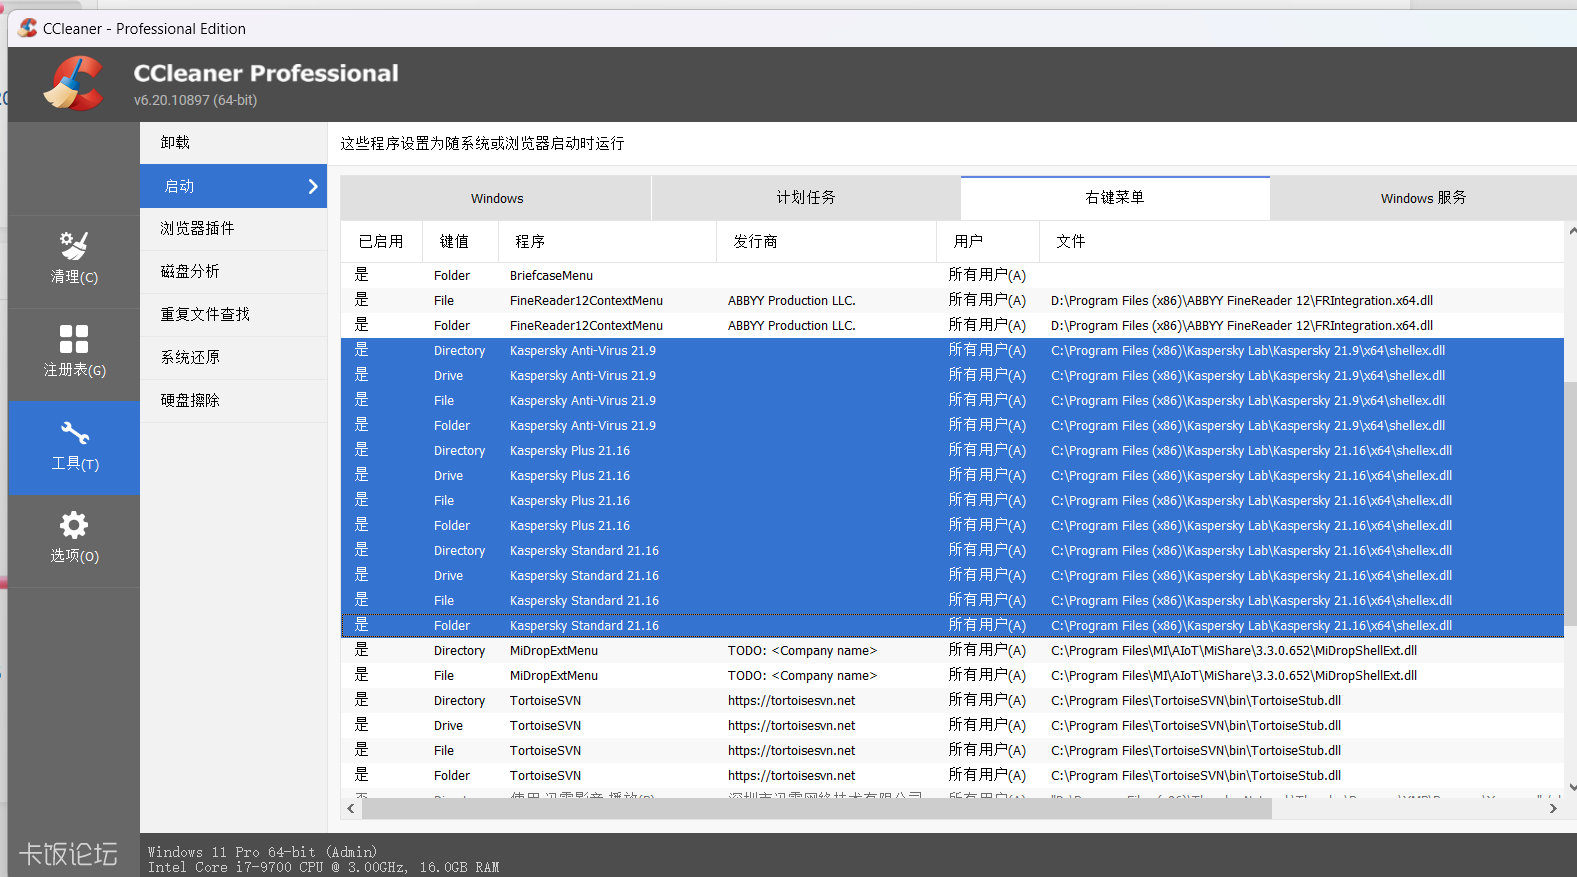This screenshot has height=877, width=1577.
Task: Click https://tortoisesvn.net in TortoiseSVN Drive row
Action: 791,725
